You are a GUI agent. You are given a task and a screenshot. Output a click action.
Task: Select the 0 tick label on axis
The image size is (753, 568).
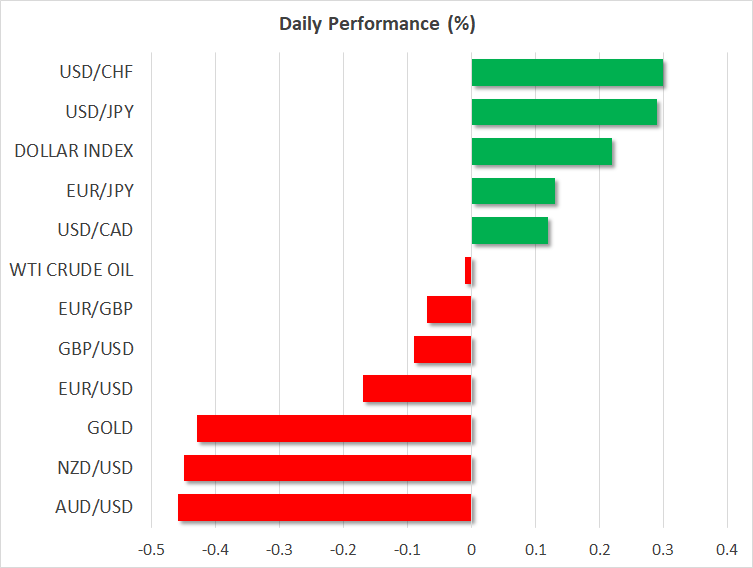click(x=471, y=549)
